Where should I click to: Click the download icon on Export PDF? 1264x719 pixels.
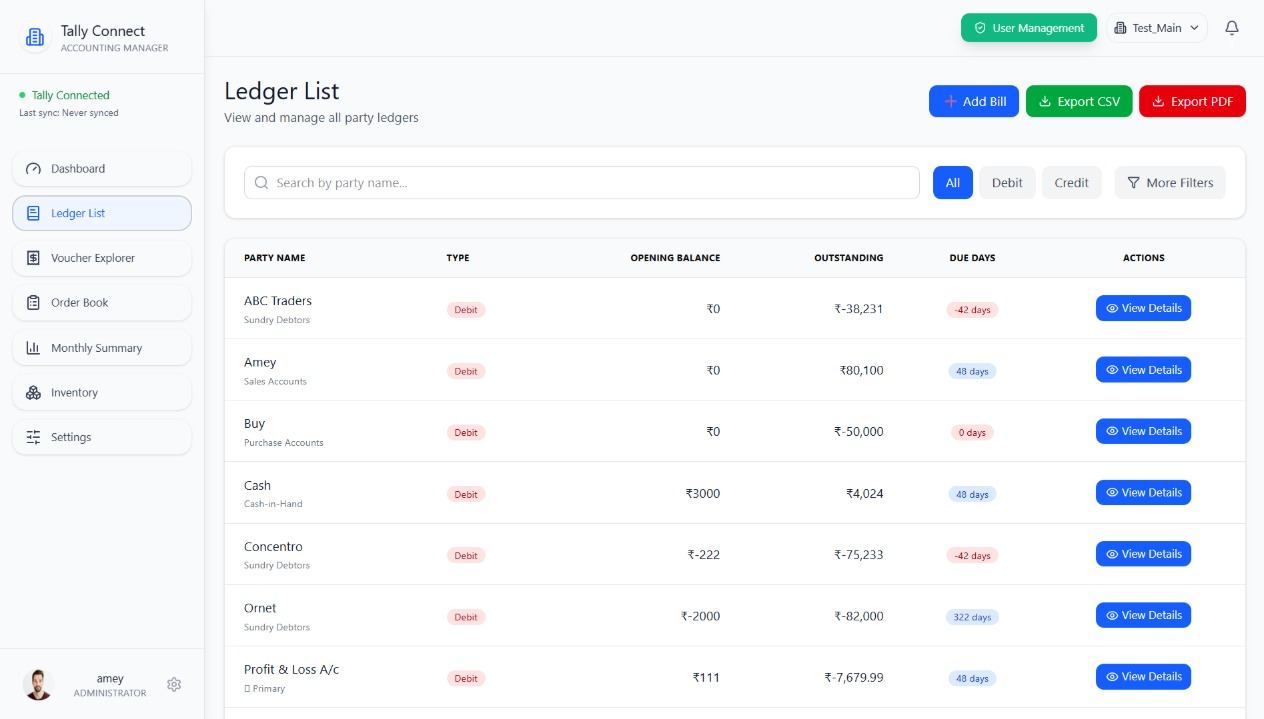(1158, 101)
